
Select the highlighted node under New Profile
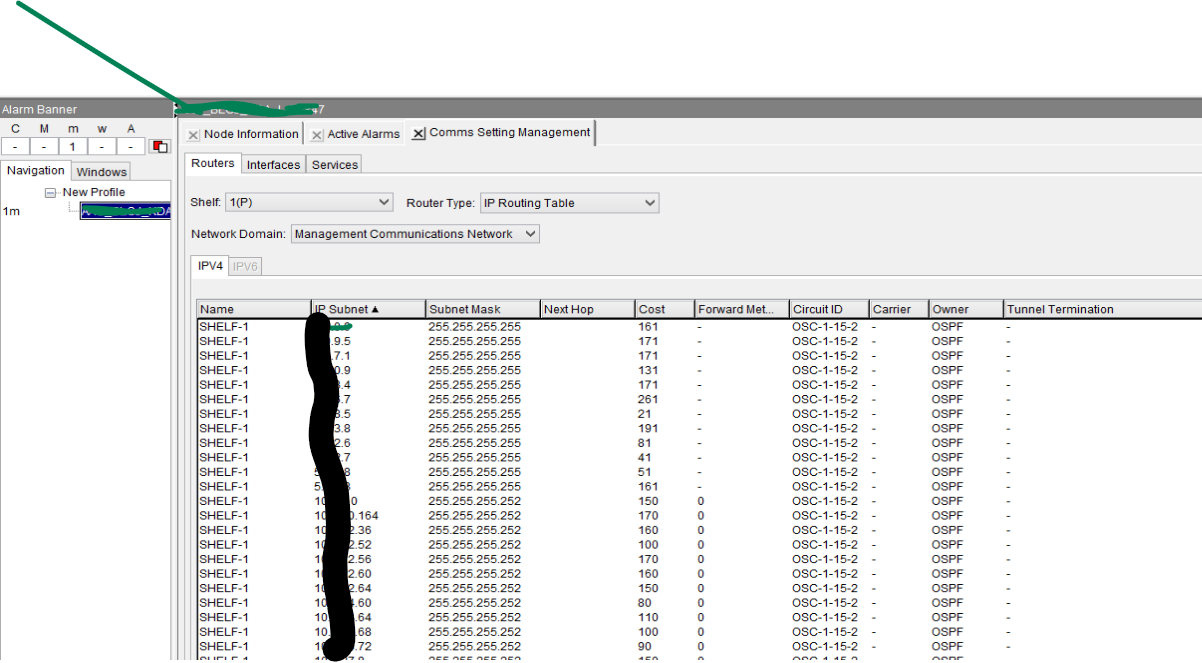click(x=126, y=211)
